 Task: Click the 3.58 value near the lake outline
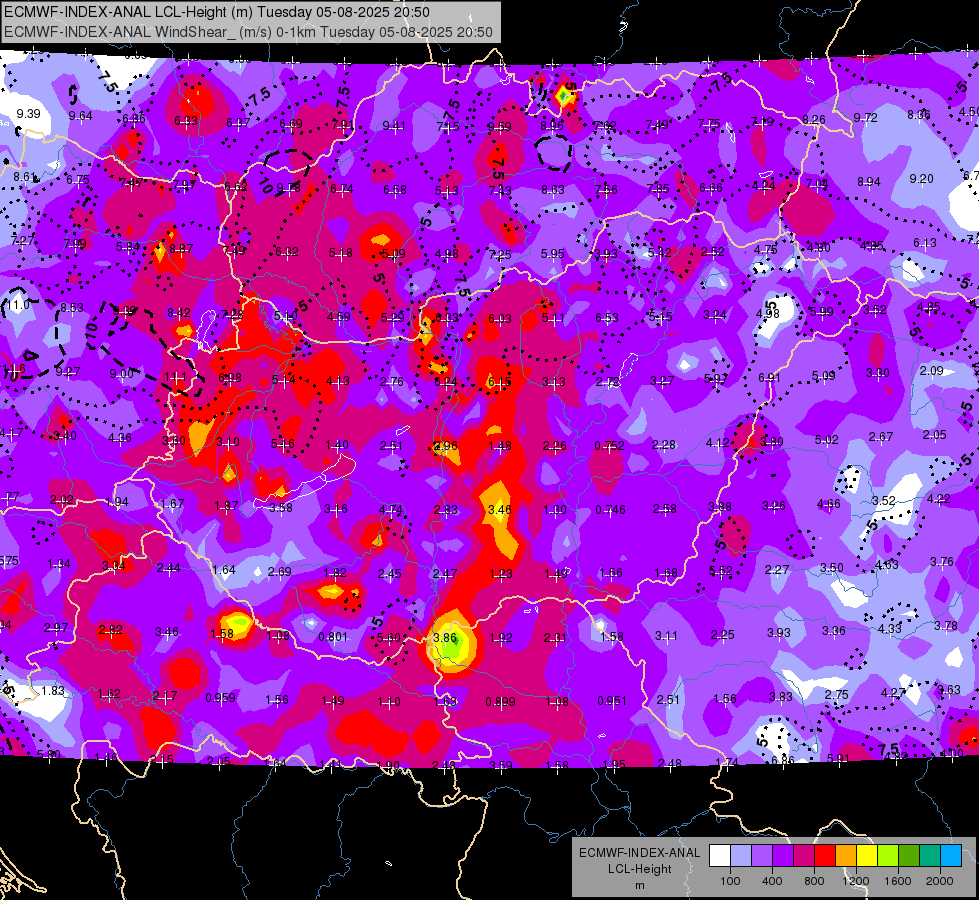281,508
